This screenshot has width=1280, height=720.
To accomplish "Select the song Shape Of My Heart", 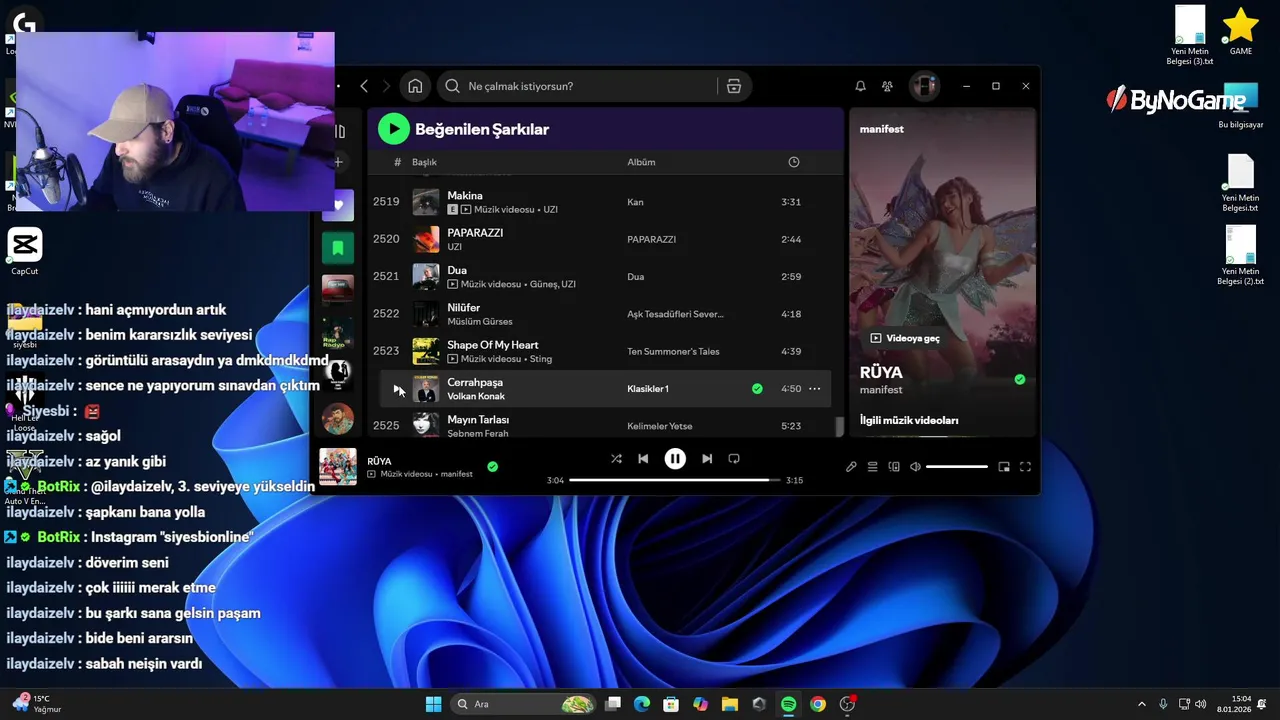I will [493, 345].
